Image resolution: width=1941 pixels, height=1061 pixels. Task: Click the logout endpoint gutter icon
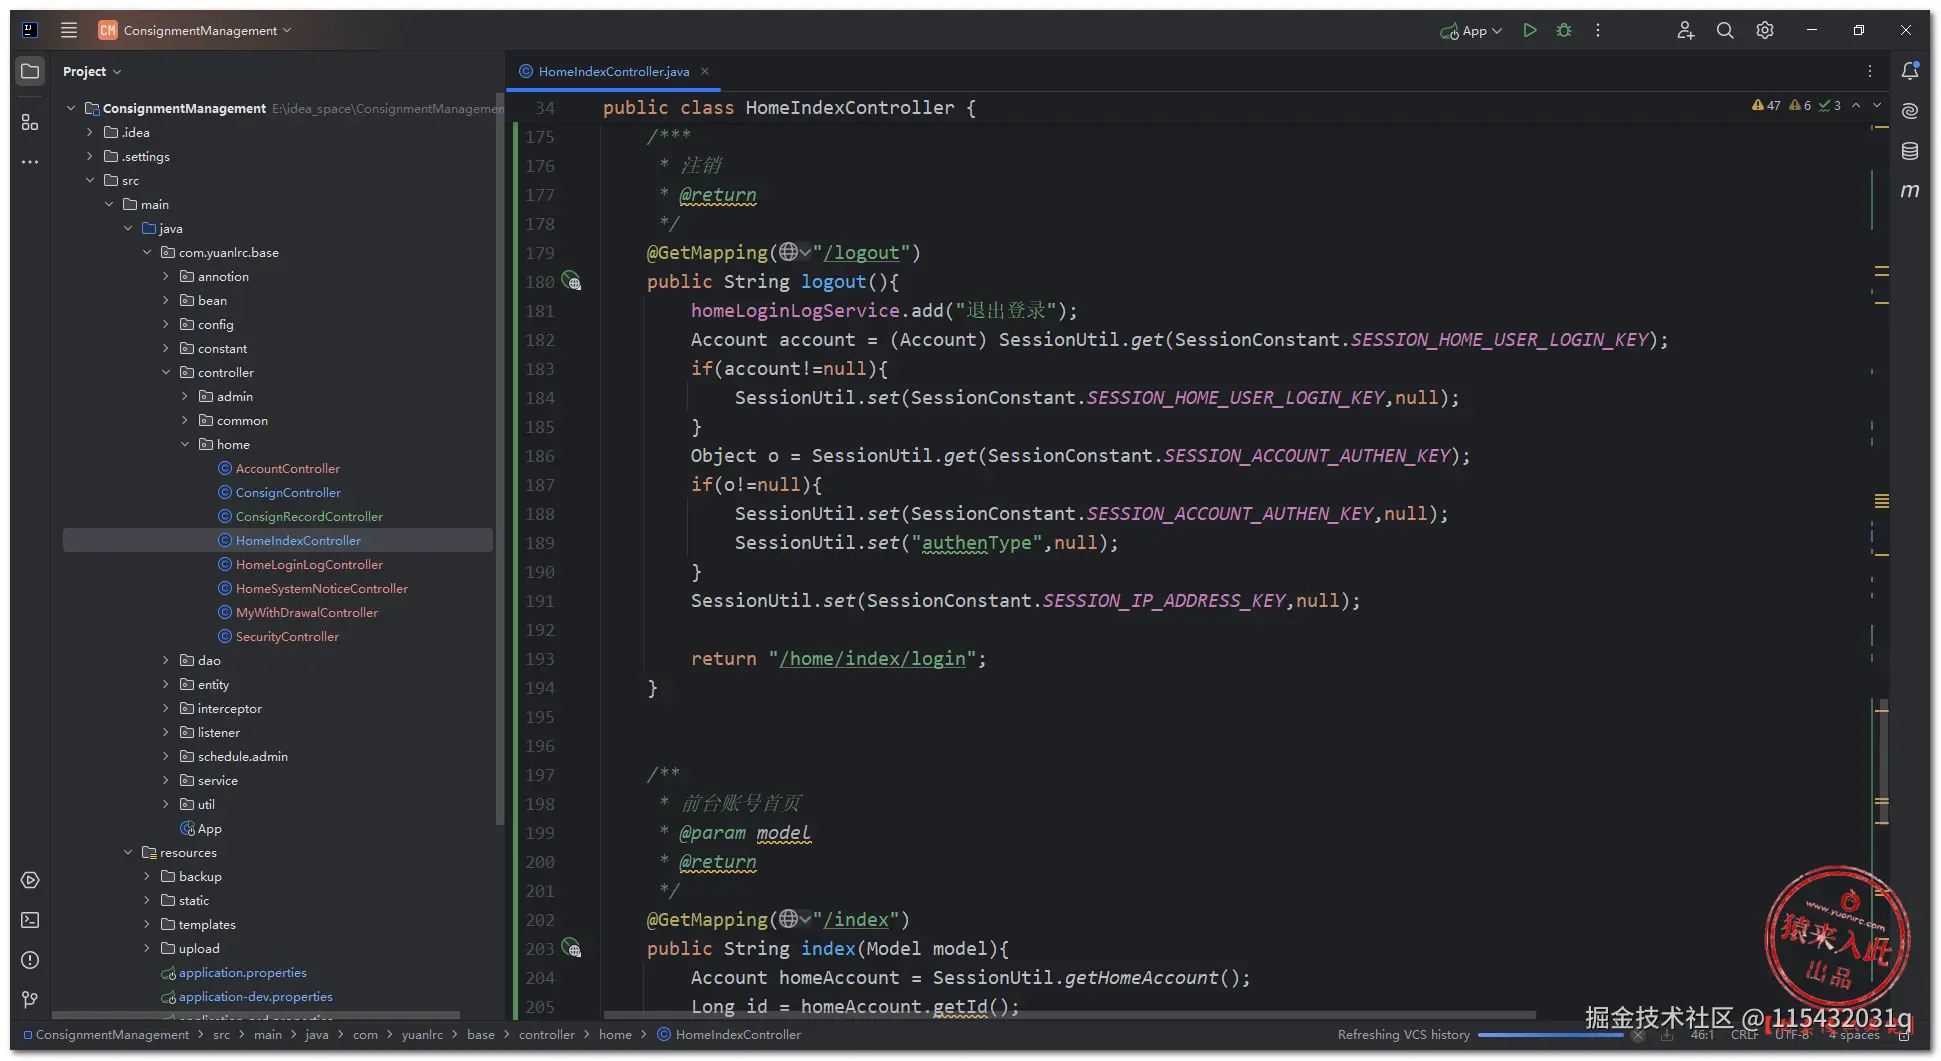click(x=571, y=281)
